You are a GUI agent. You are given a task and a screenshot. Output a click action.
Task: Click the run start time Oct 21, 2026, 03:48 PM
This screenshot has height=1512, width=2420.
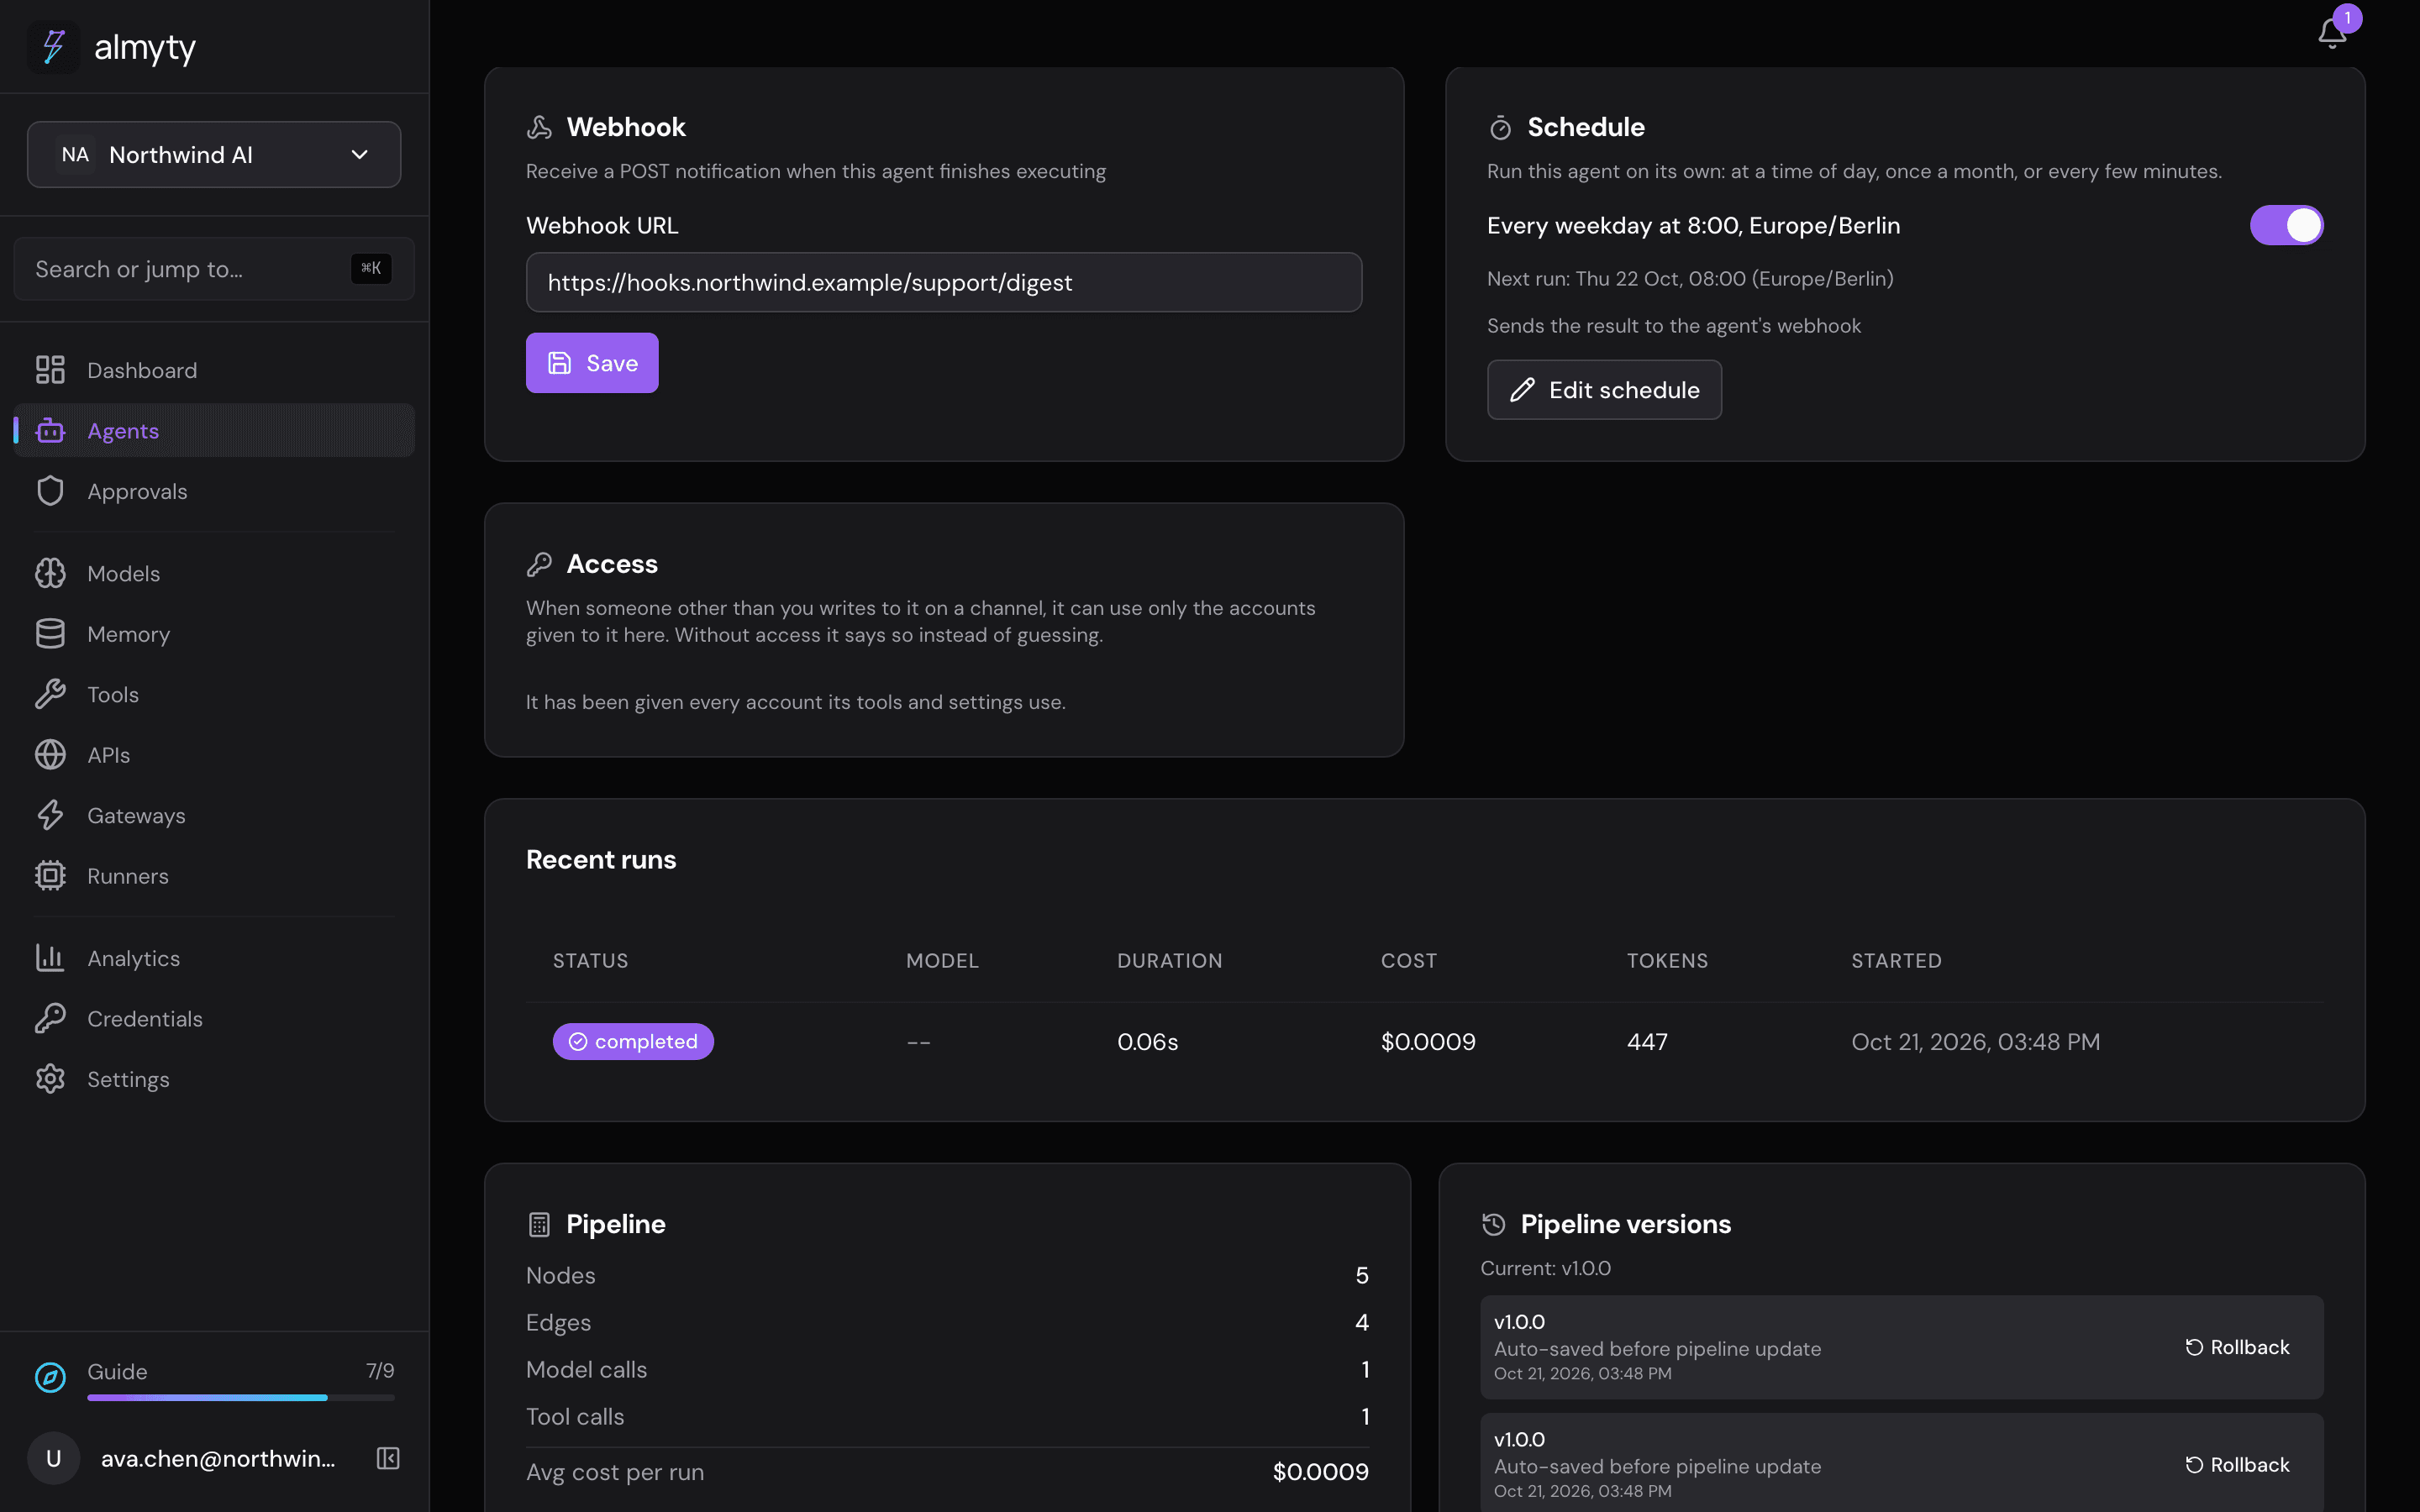1975,1041
